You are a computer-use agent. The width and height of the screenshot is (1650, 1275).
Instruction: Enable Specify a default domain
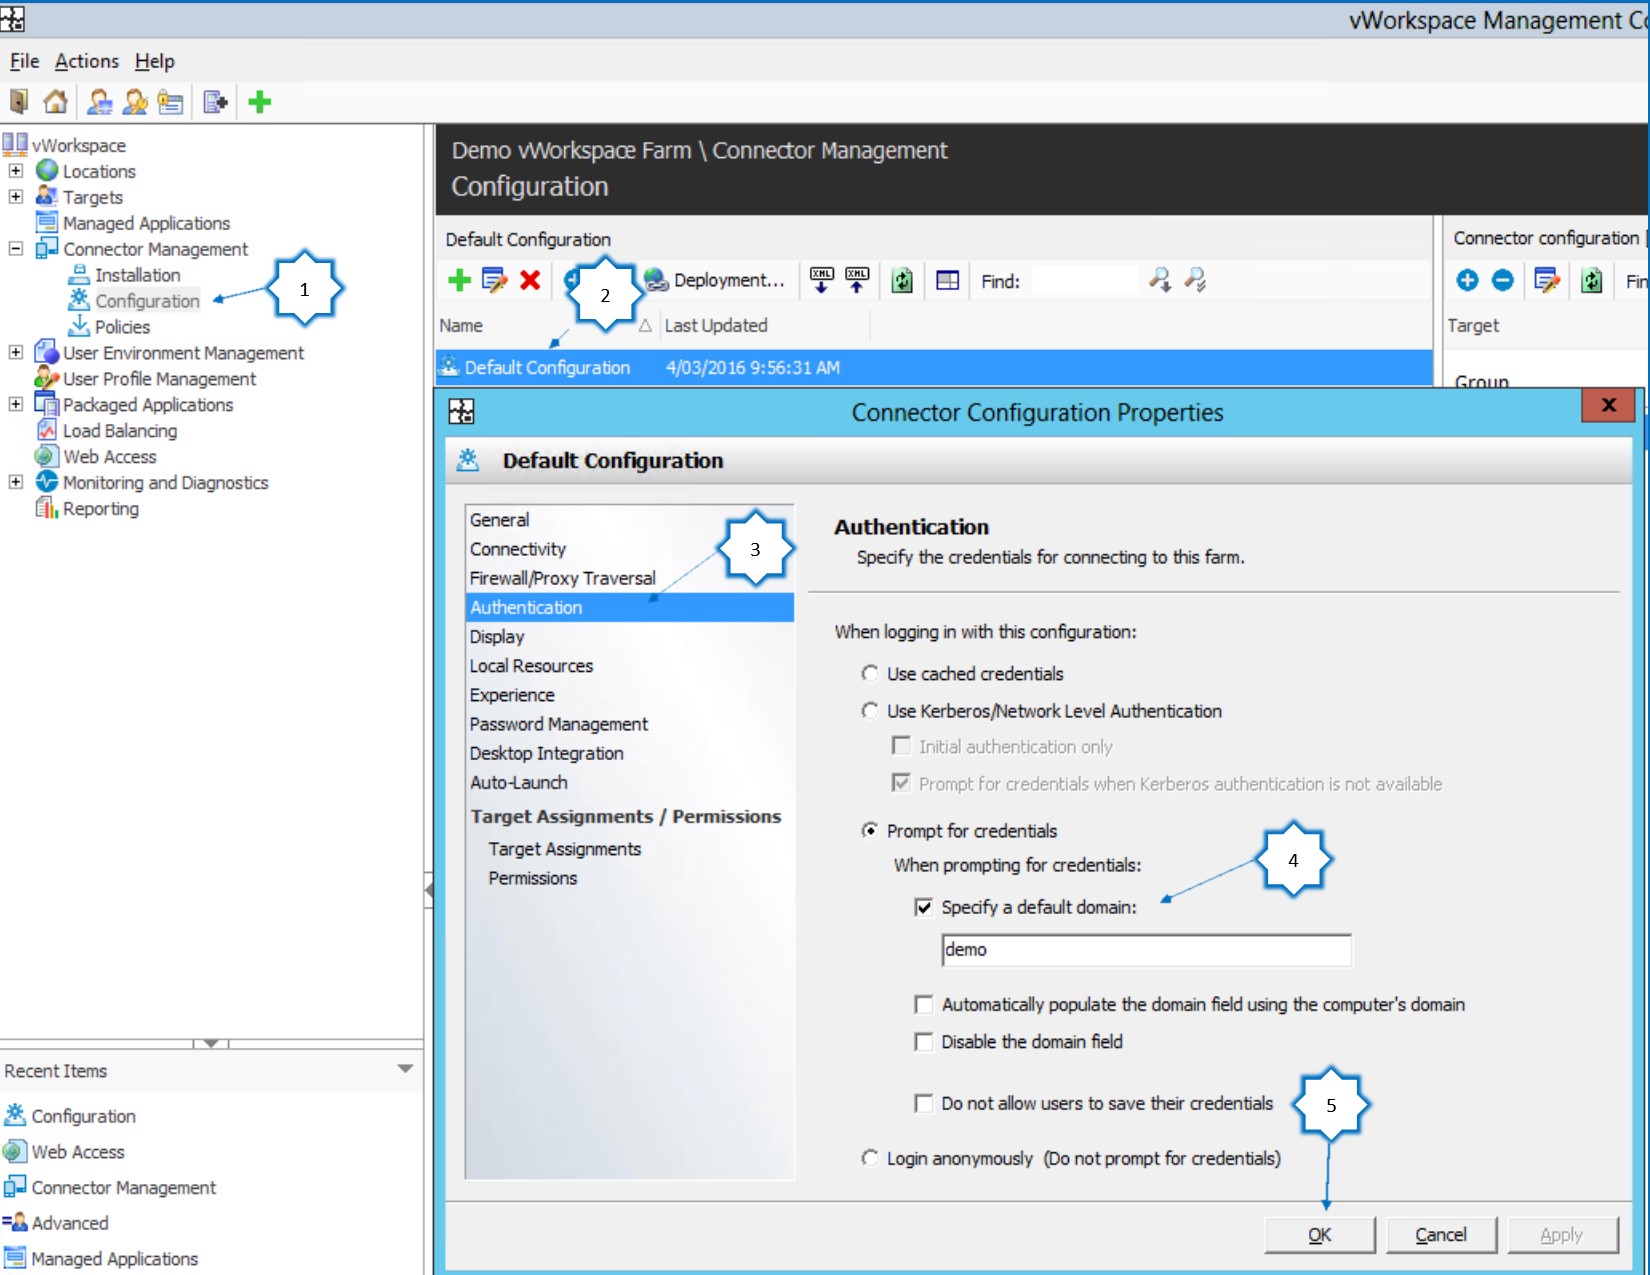pyautogui.click(x=923, y=907)
